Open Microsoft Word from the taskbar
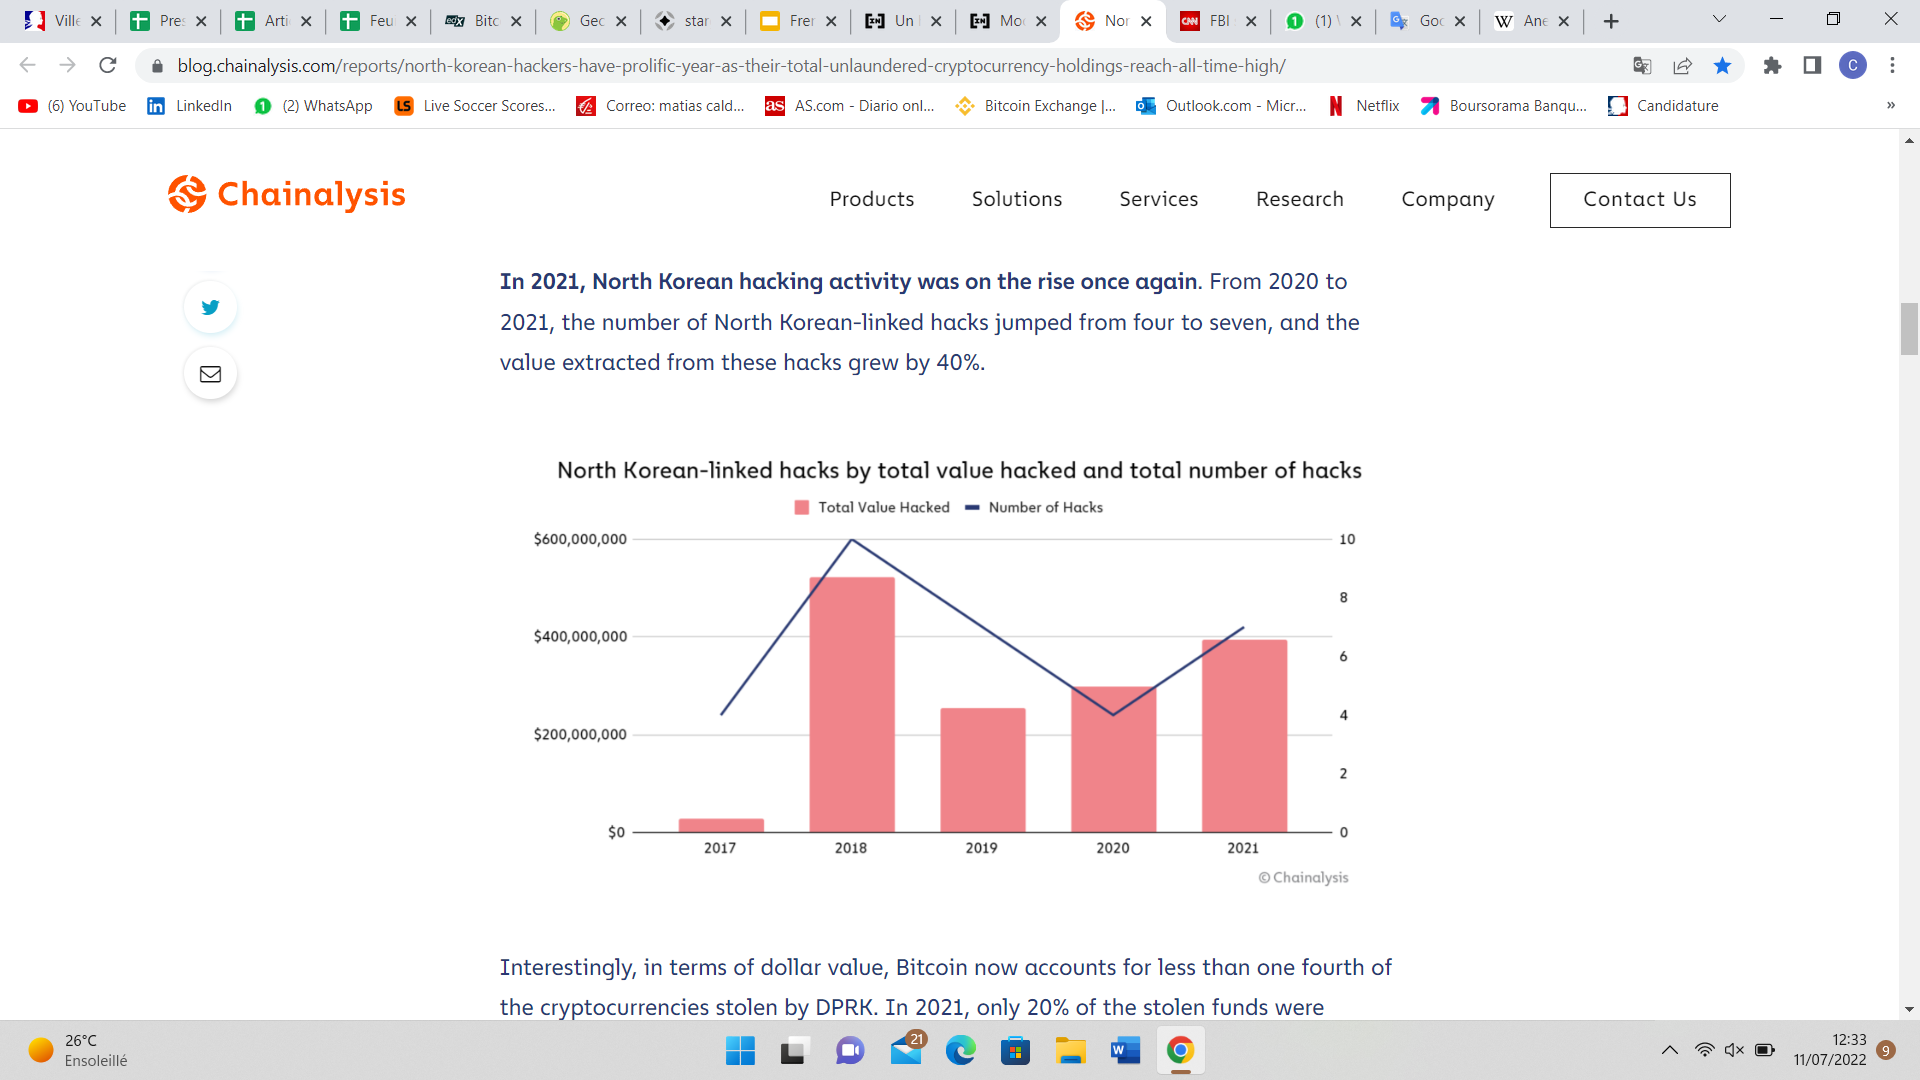 click(1125, 1051)
